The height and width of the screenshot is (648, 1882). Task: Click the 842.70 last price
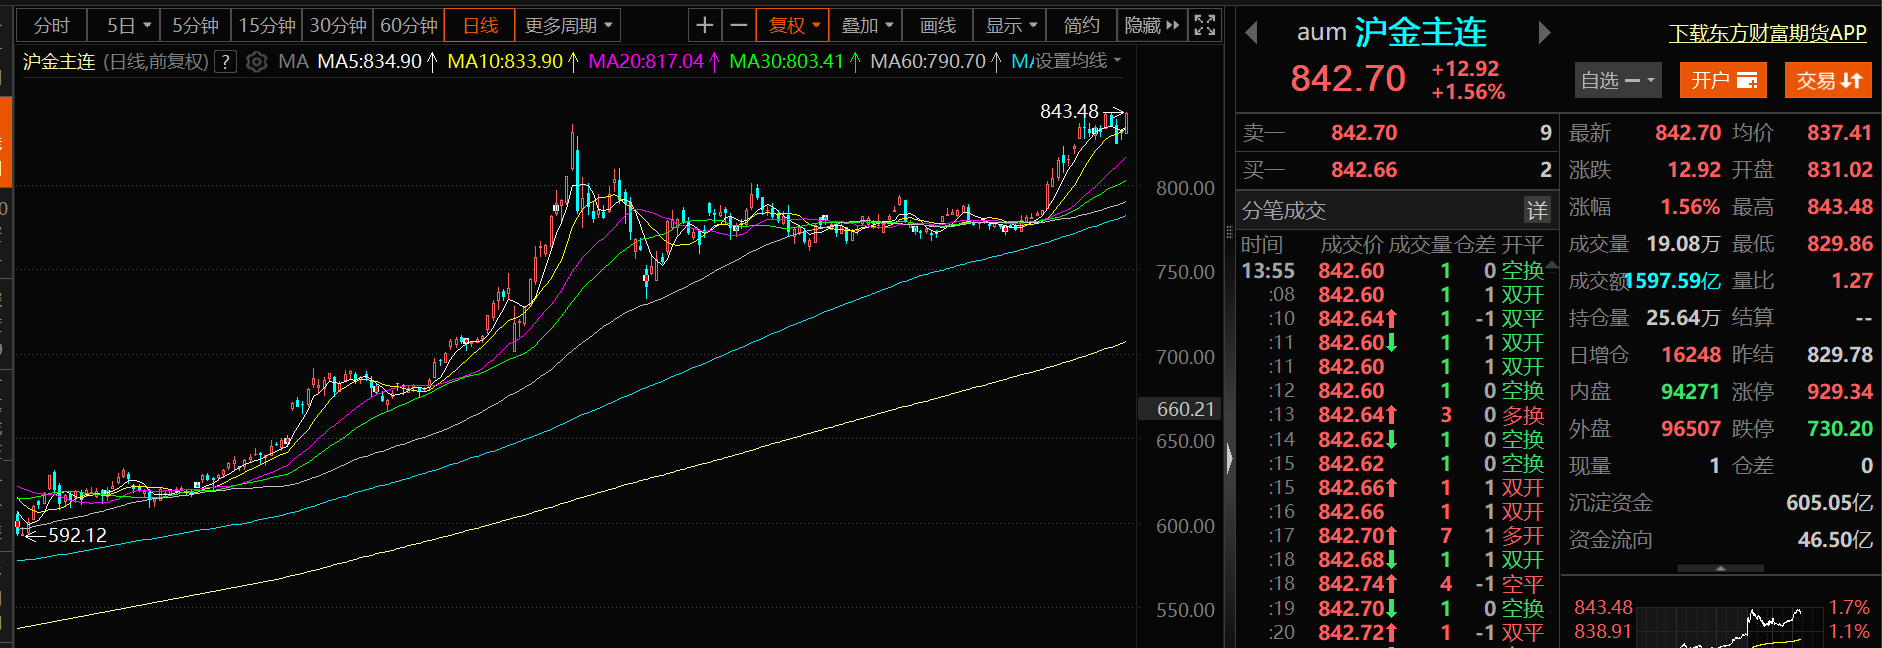1348,78
